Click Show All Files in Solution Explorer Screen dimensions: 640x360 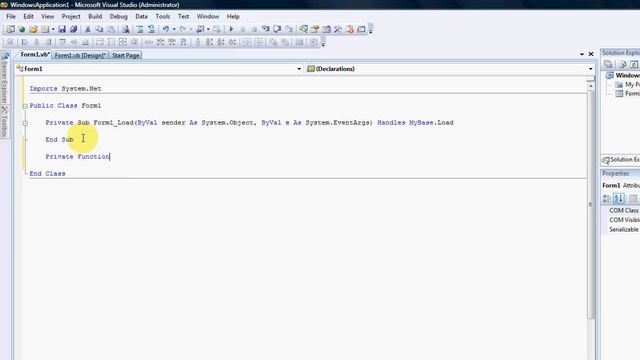622,64
